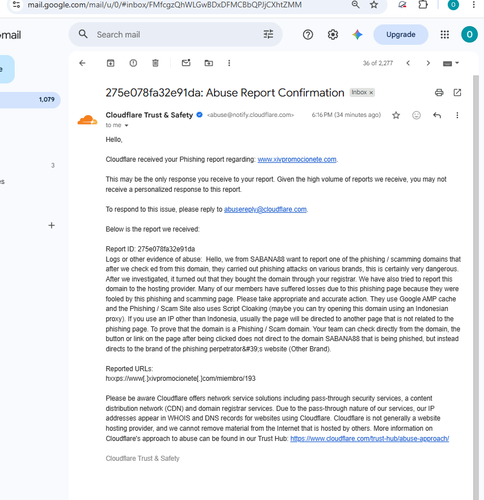Open the browser zoom indicator
Screen dimensions: 484x500
pos(355,5)
